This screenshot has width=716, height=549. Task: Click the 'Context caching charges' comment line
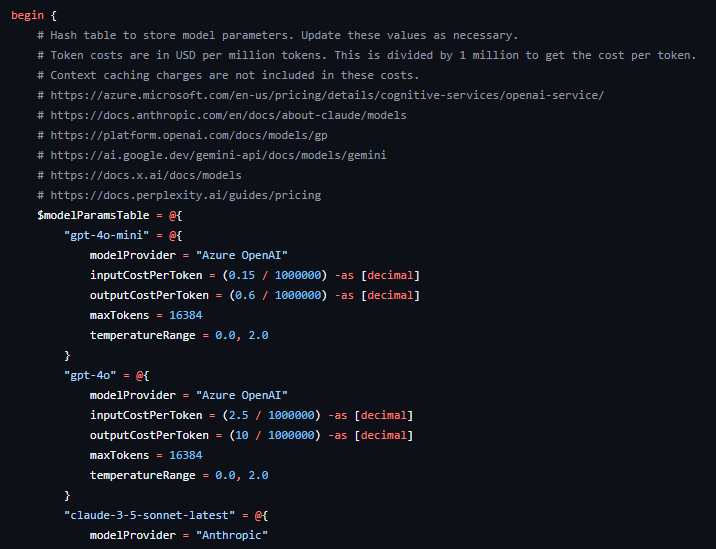tap(235, 75)
